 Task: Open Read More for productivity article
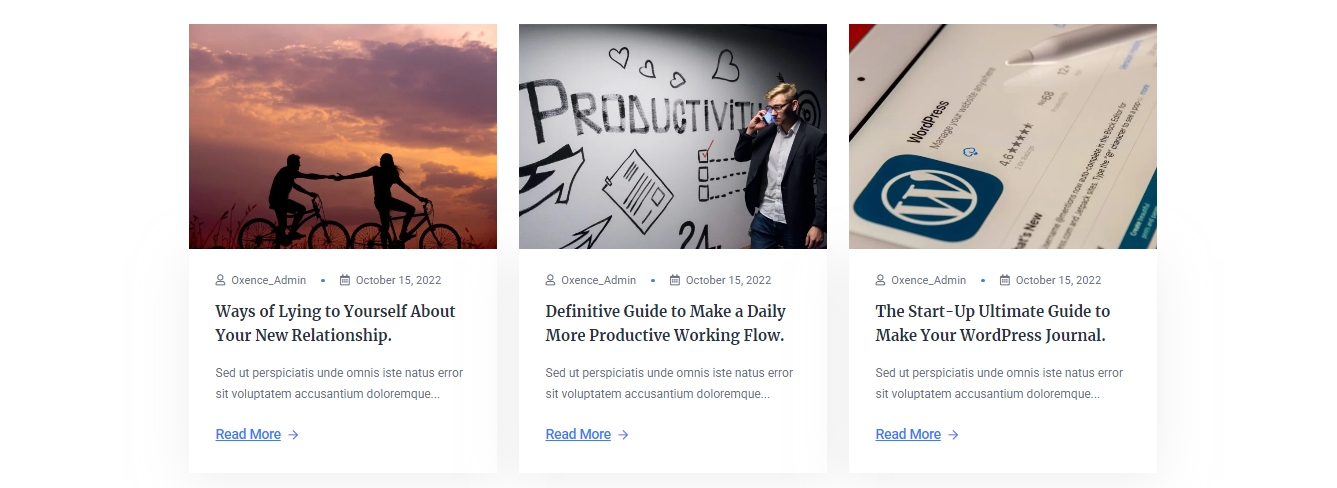[x=578, y=434]
